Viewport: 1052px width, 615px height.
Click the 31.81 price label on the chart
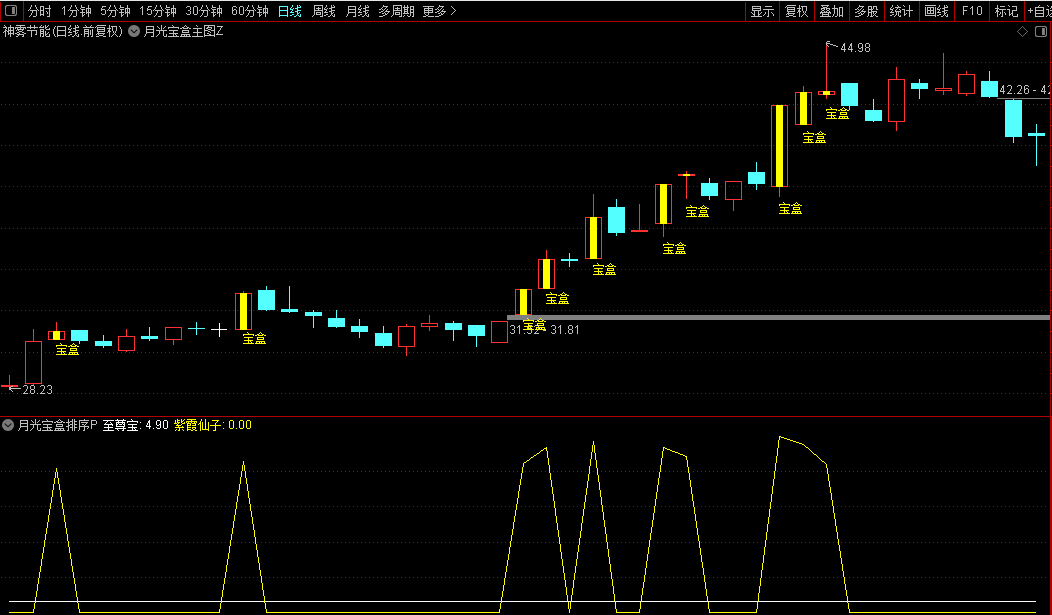click(x=565, y=330)
